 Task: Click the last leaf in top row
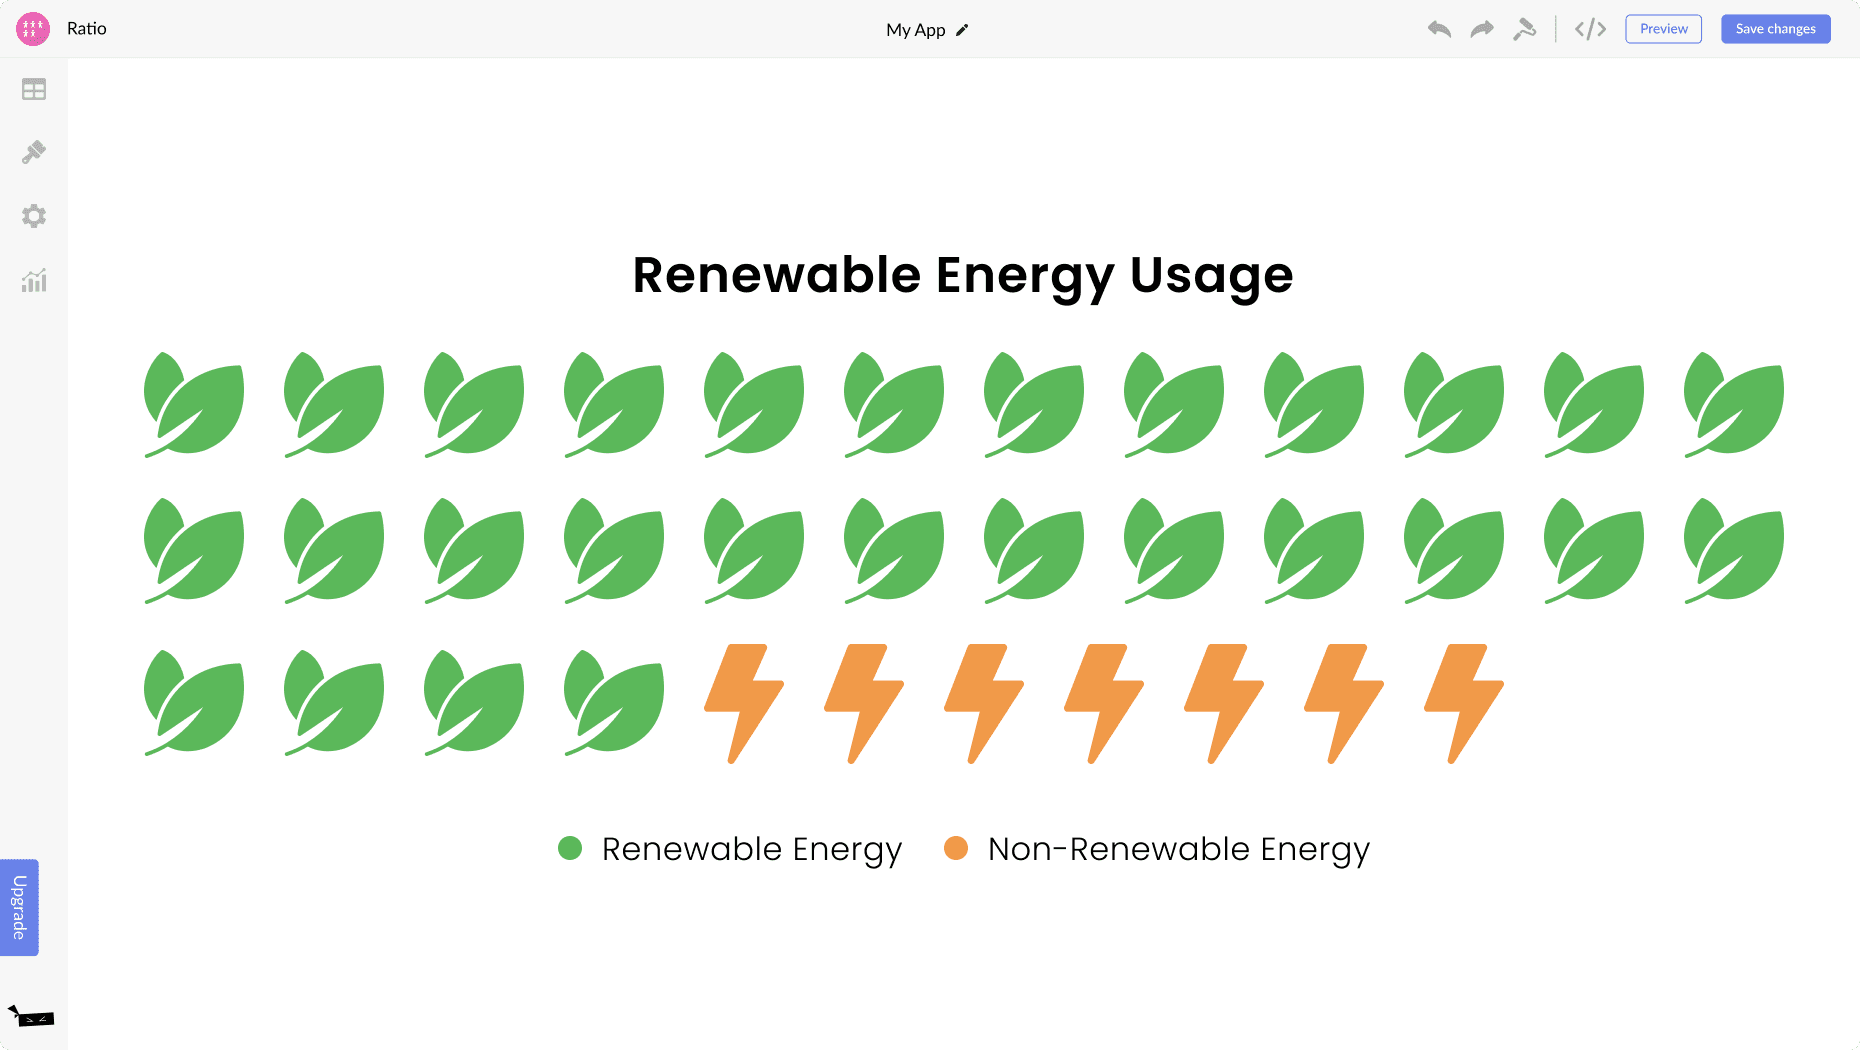click(x=1734, y=404)
